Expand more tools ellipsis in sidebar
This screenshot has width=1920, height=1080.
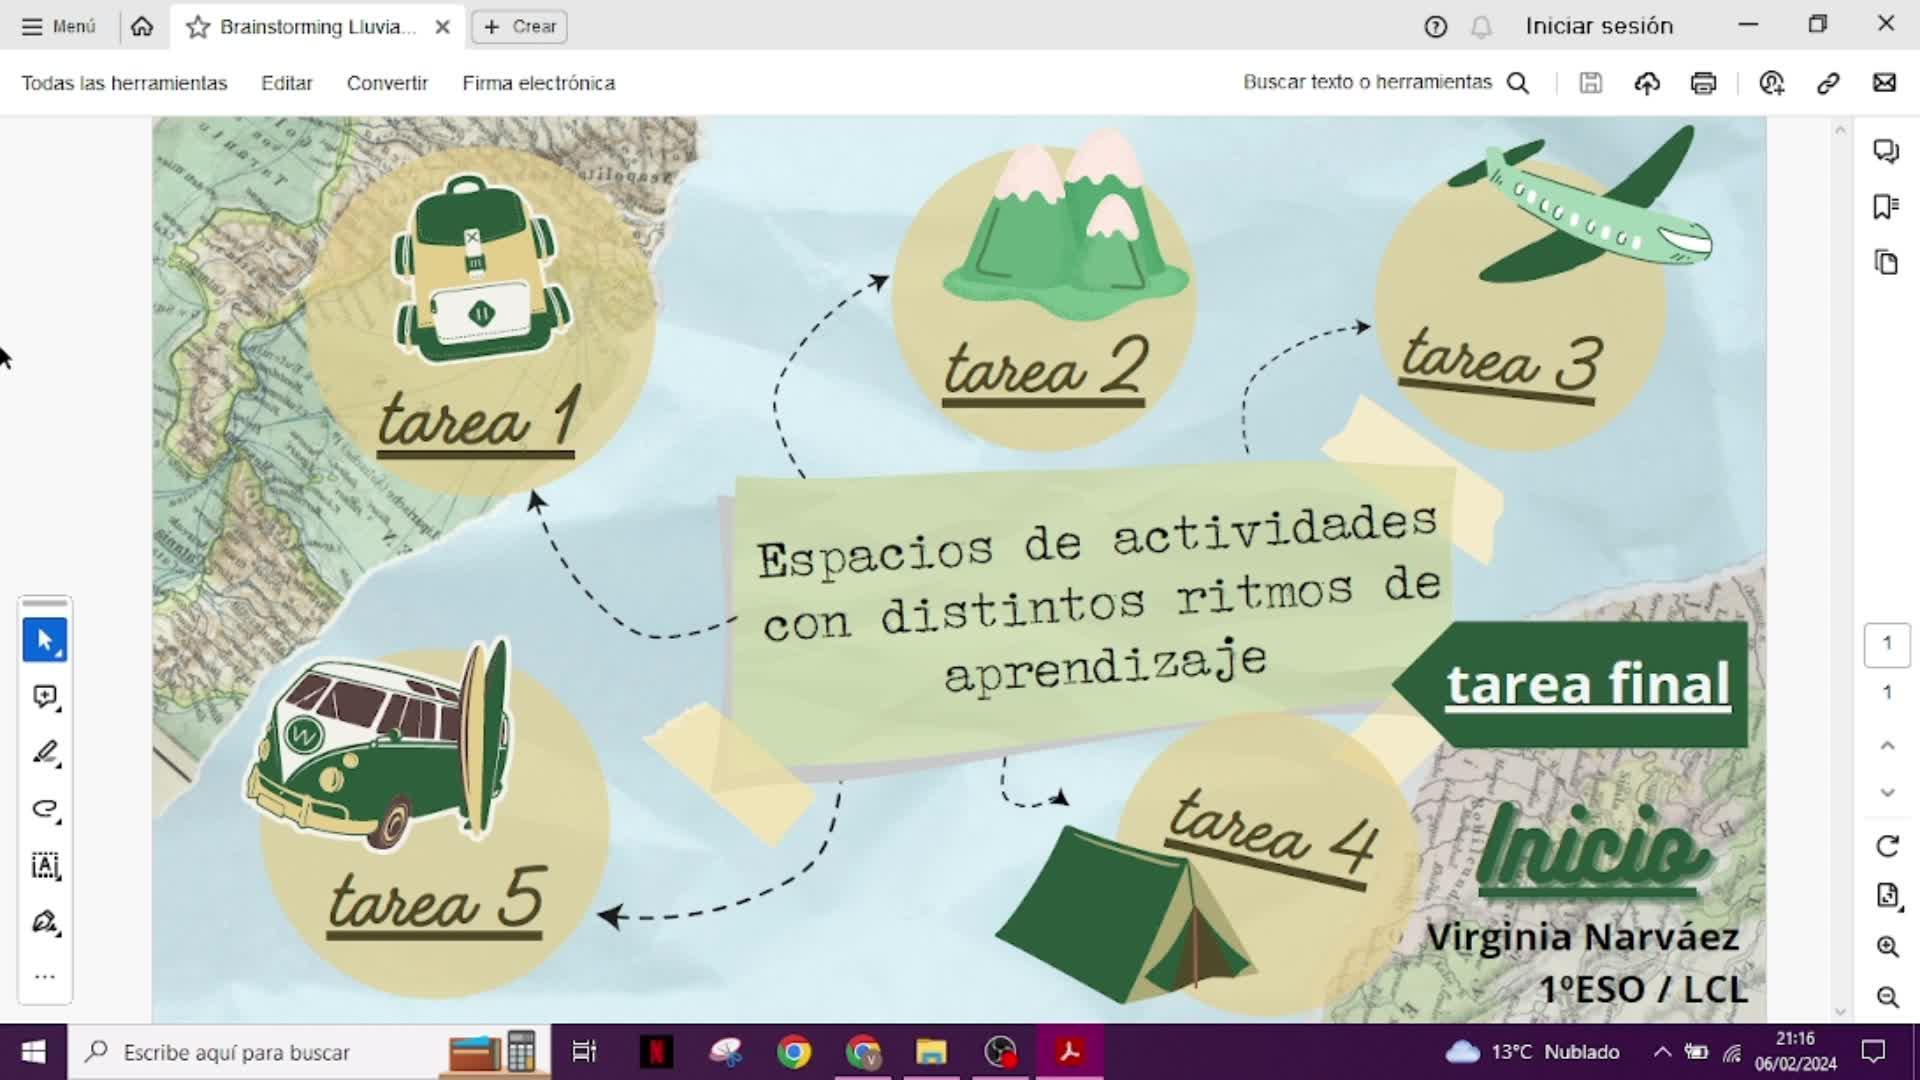point(45,977)
